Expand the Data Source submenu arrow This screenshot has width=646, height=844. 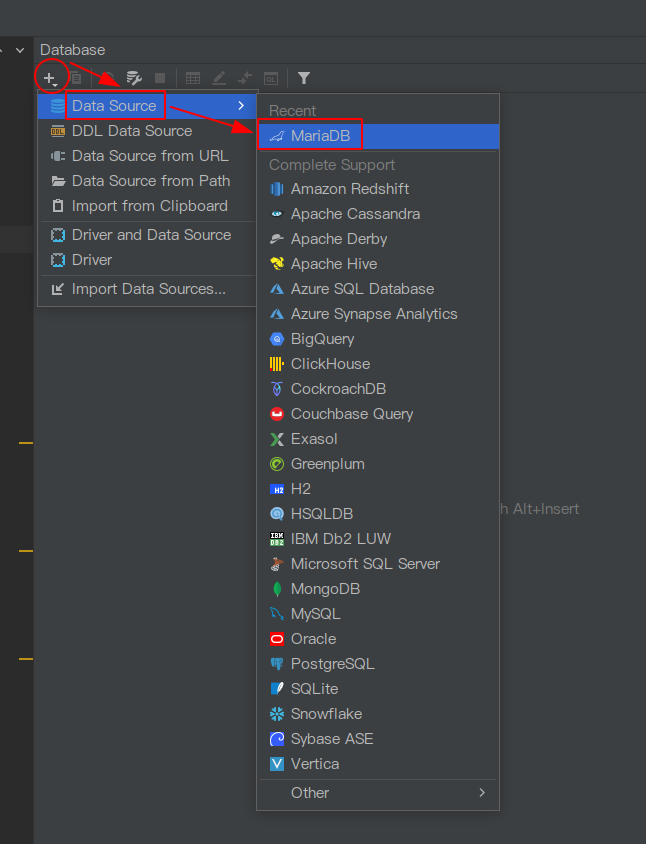pos(241,106)
